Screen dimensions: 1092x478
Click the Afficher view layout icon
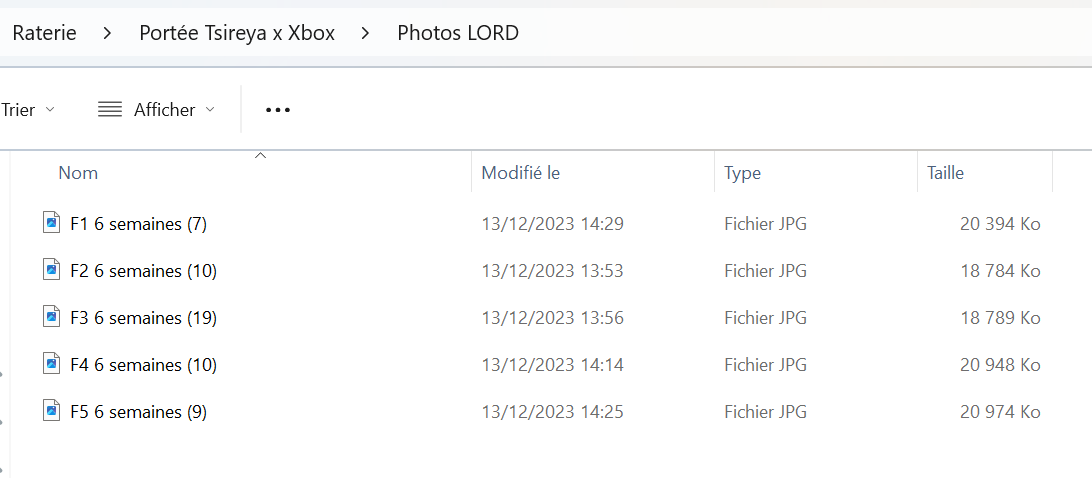pyautogui.click(x=110, y=109)
